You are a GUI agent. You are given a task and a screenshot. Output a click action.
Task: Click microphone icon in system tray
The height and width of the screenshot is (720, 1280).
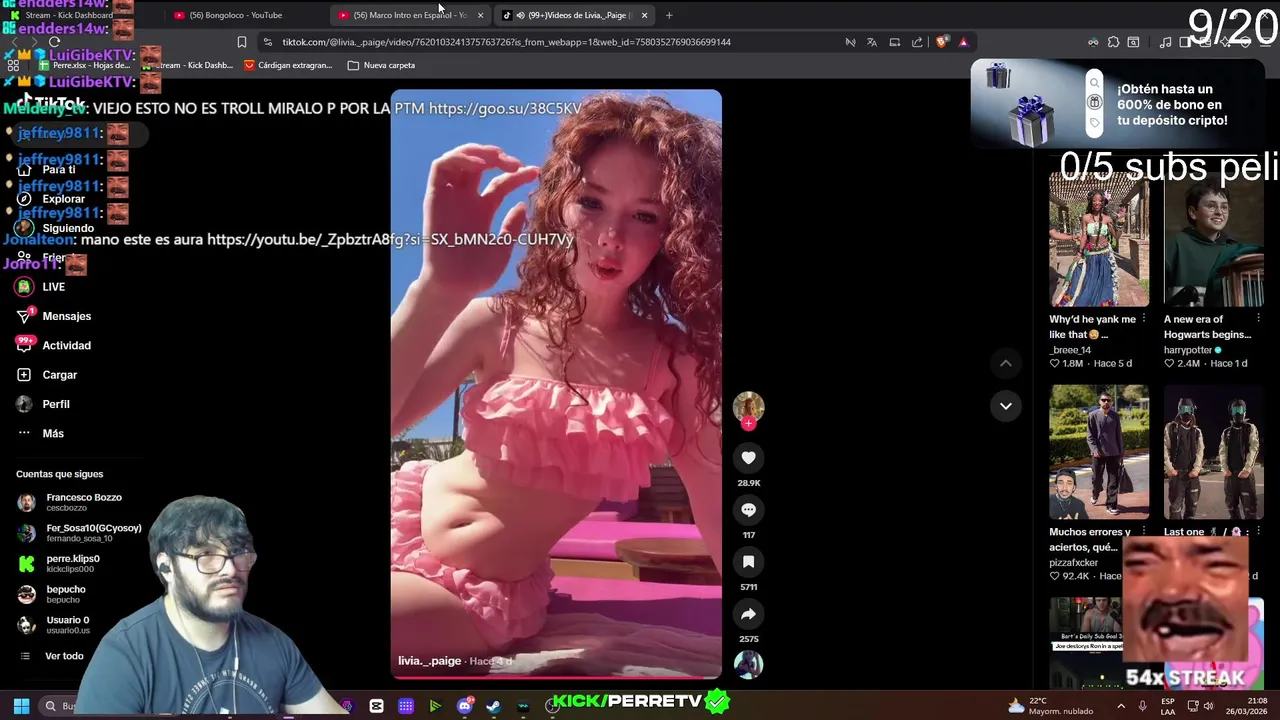tap(1142, 706)
